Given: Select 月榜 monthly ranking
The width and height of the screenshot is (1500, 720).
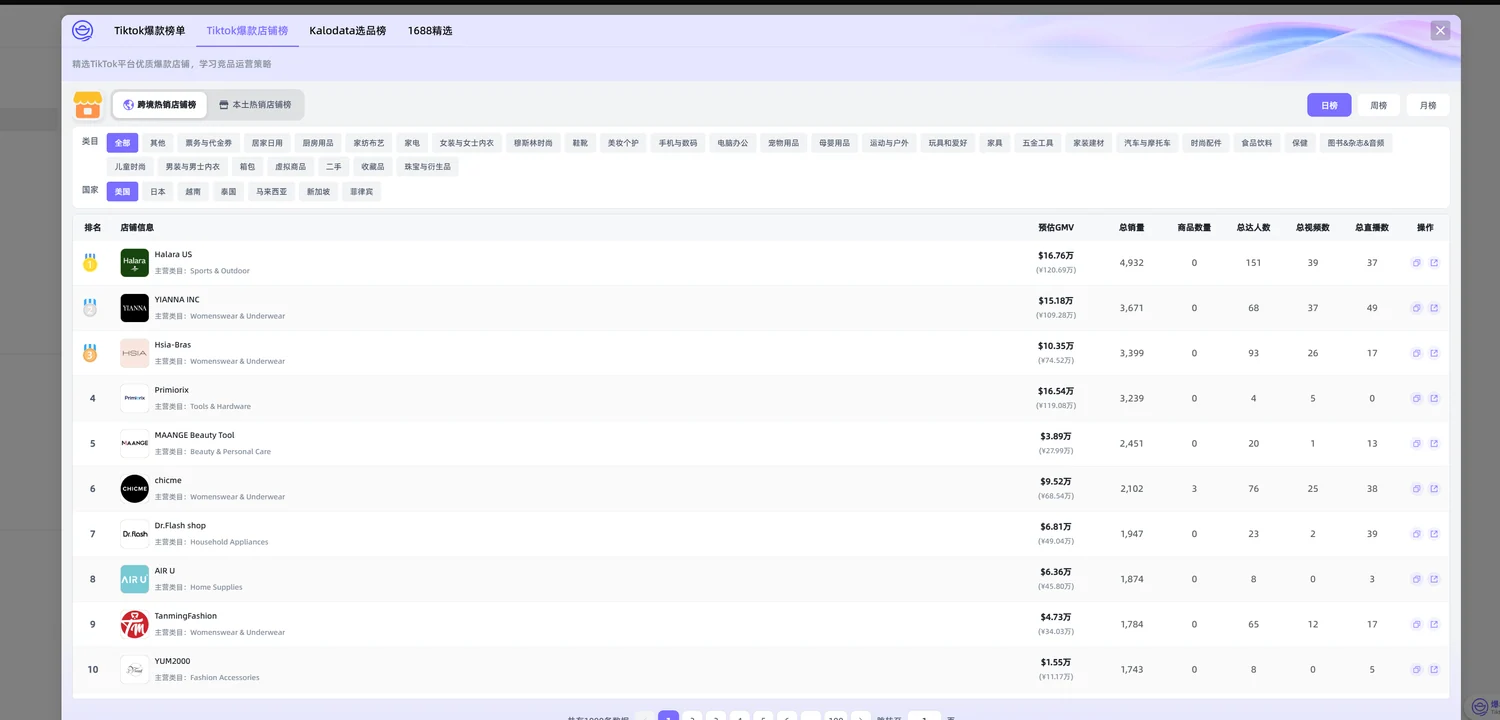Looking at the screenshot, I should click(x=1428, y=105).
